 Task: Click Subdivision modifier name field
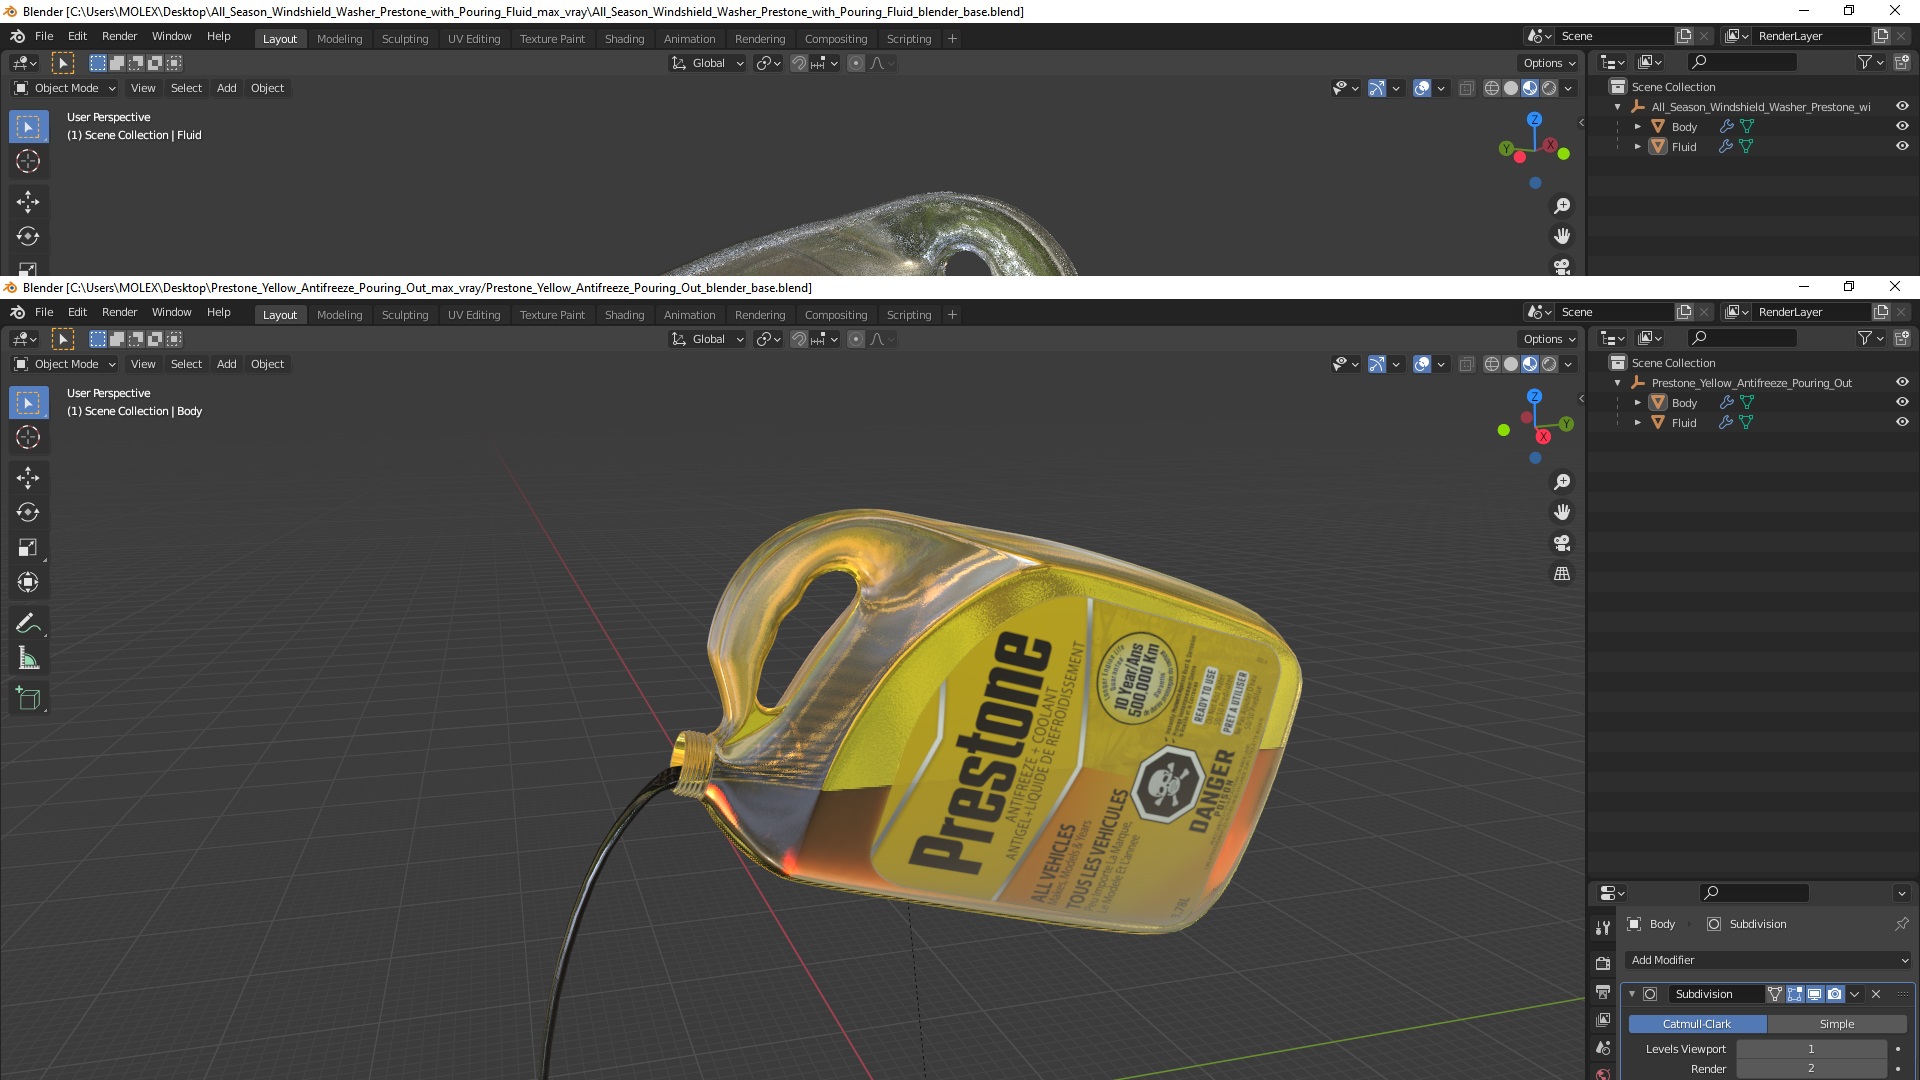pyautogui.click(x=1715, y=994)
